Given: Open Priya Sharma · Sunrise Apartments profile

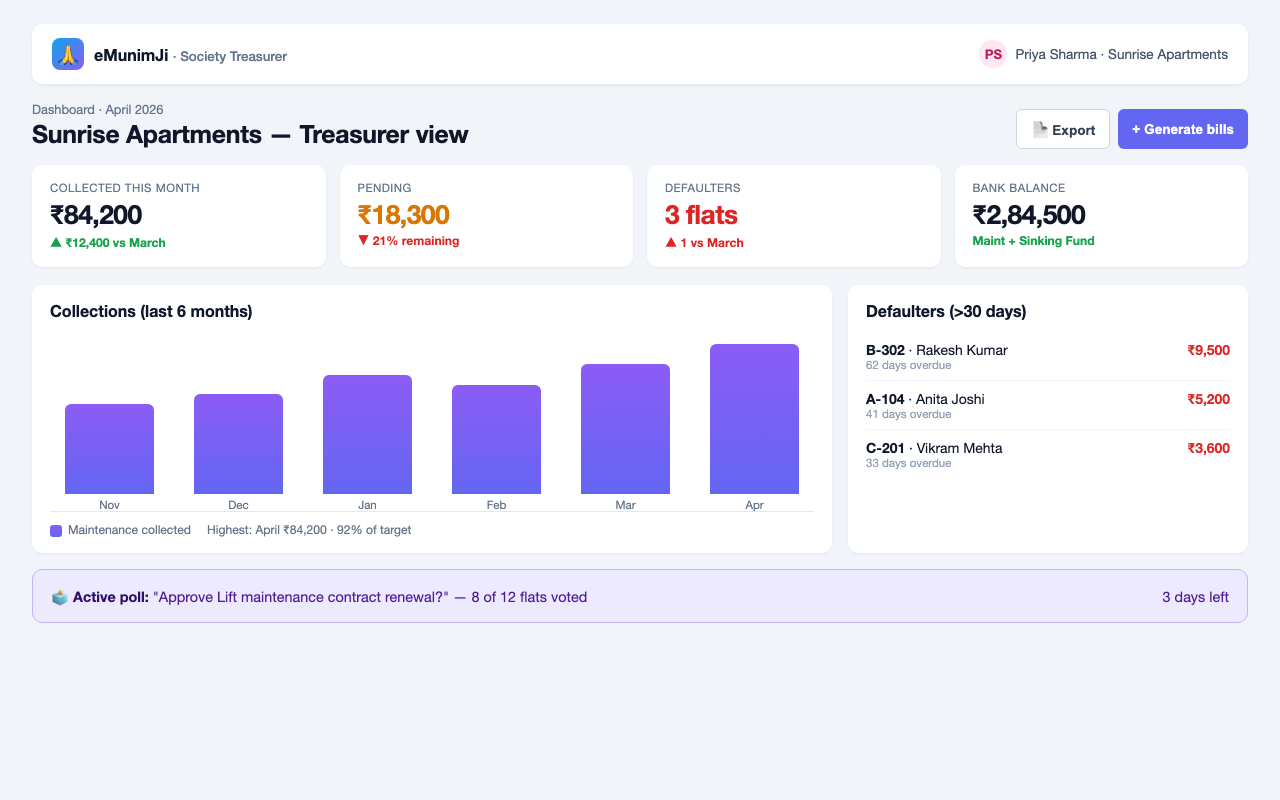Looking at the screenshot, I should click(x=1104, y=54).
